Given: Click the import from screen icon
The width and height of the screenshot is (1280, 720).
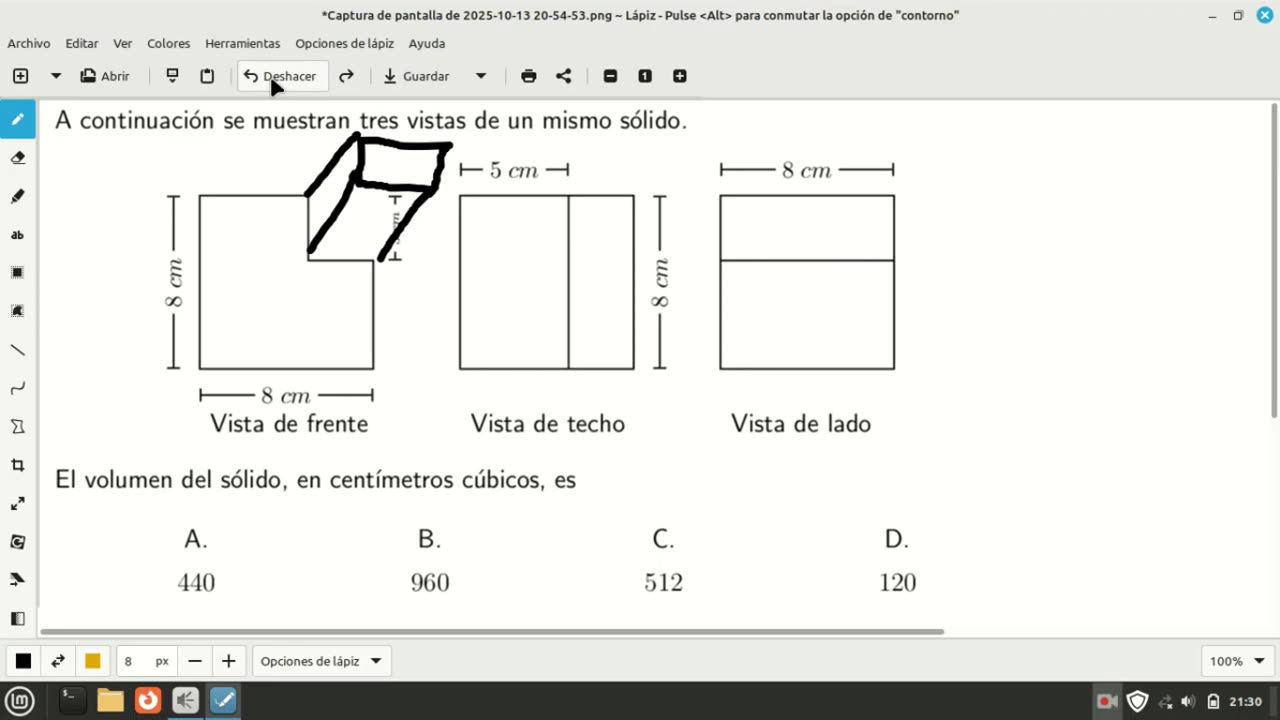Looking at the screenshot, I should coord(172,76).
